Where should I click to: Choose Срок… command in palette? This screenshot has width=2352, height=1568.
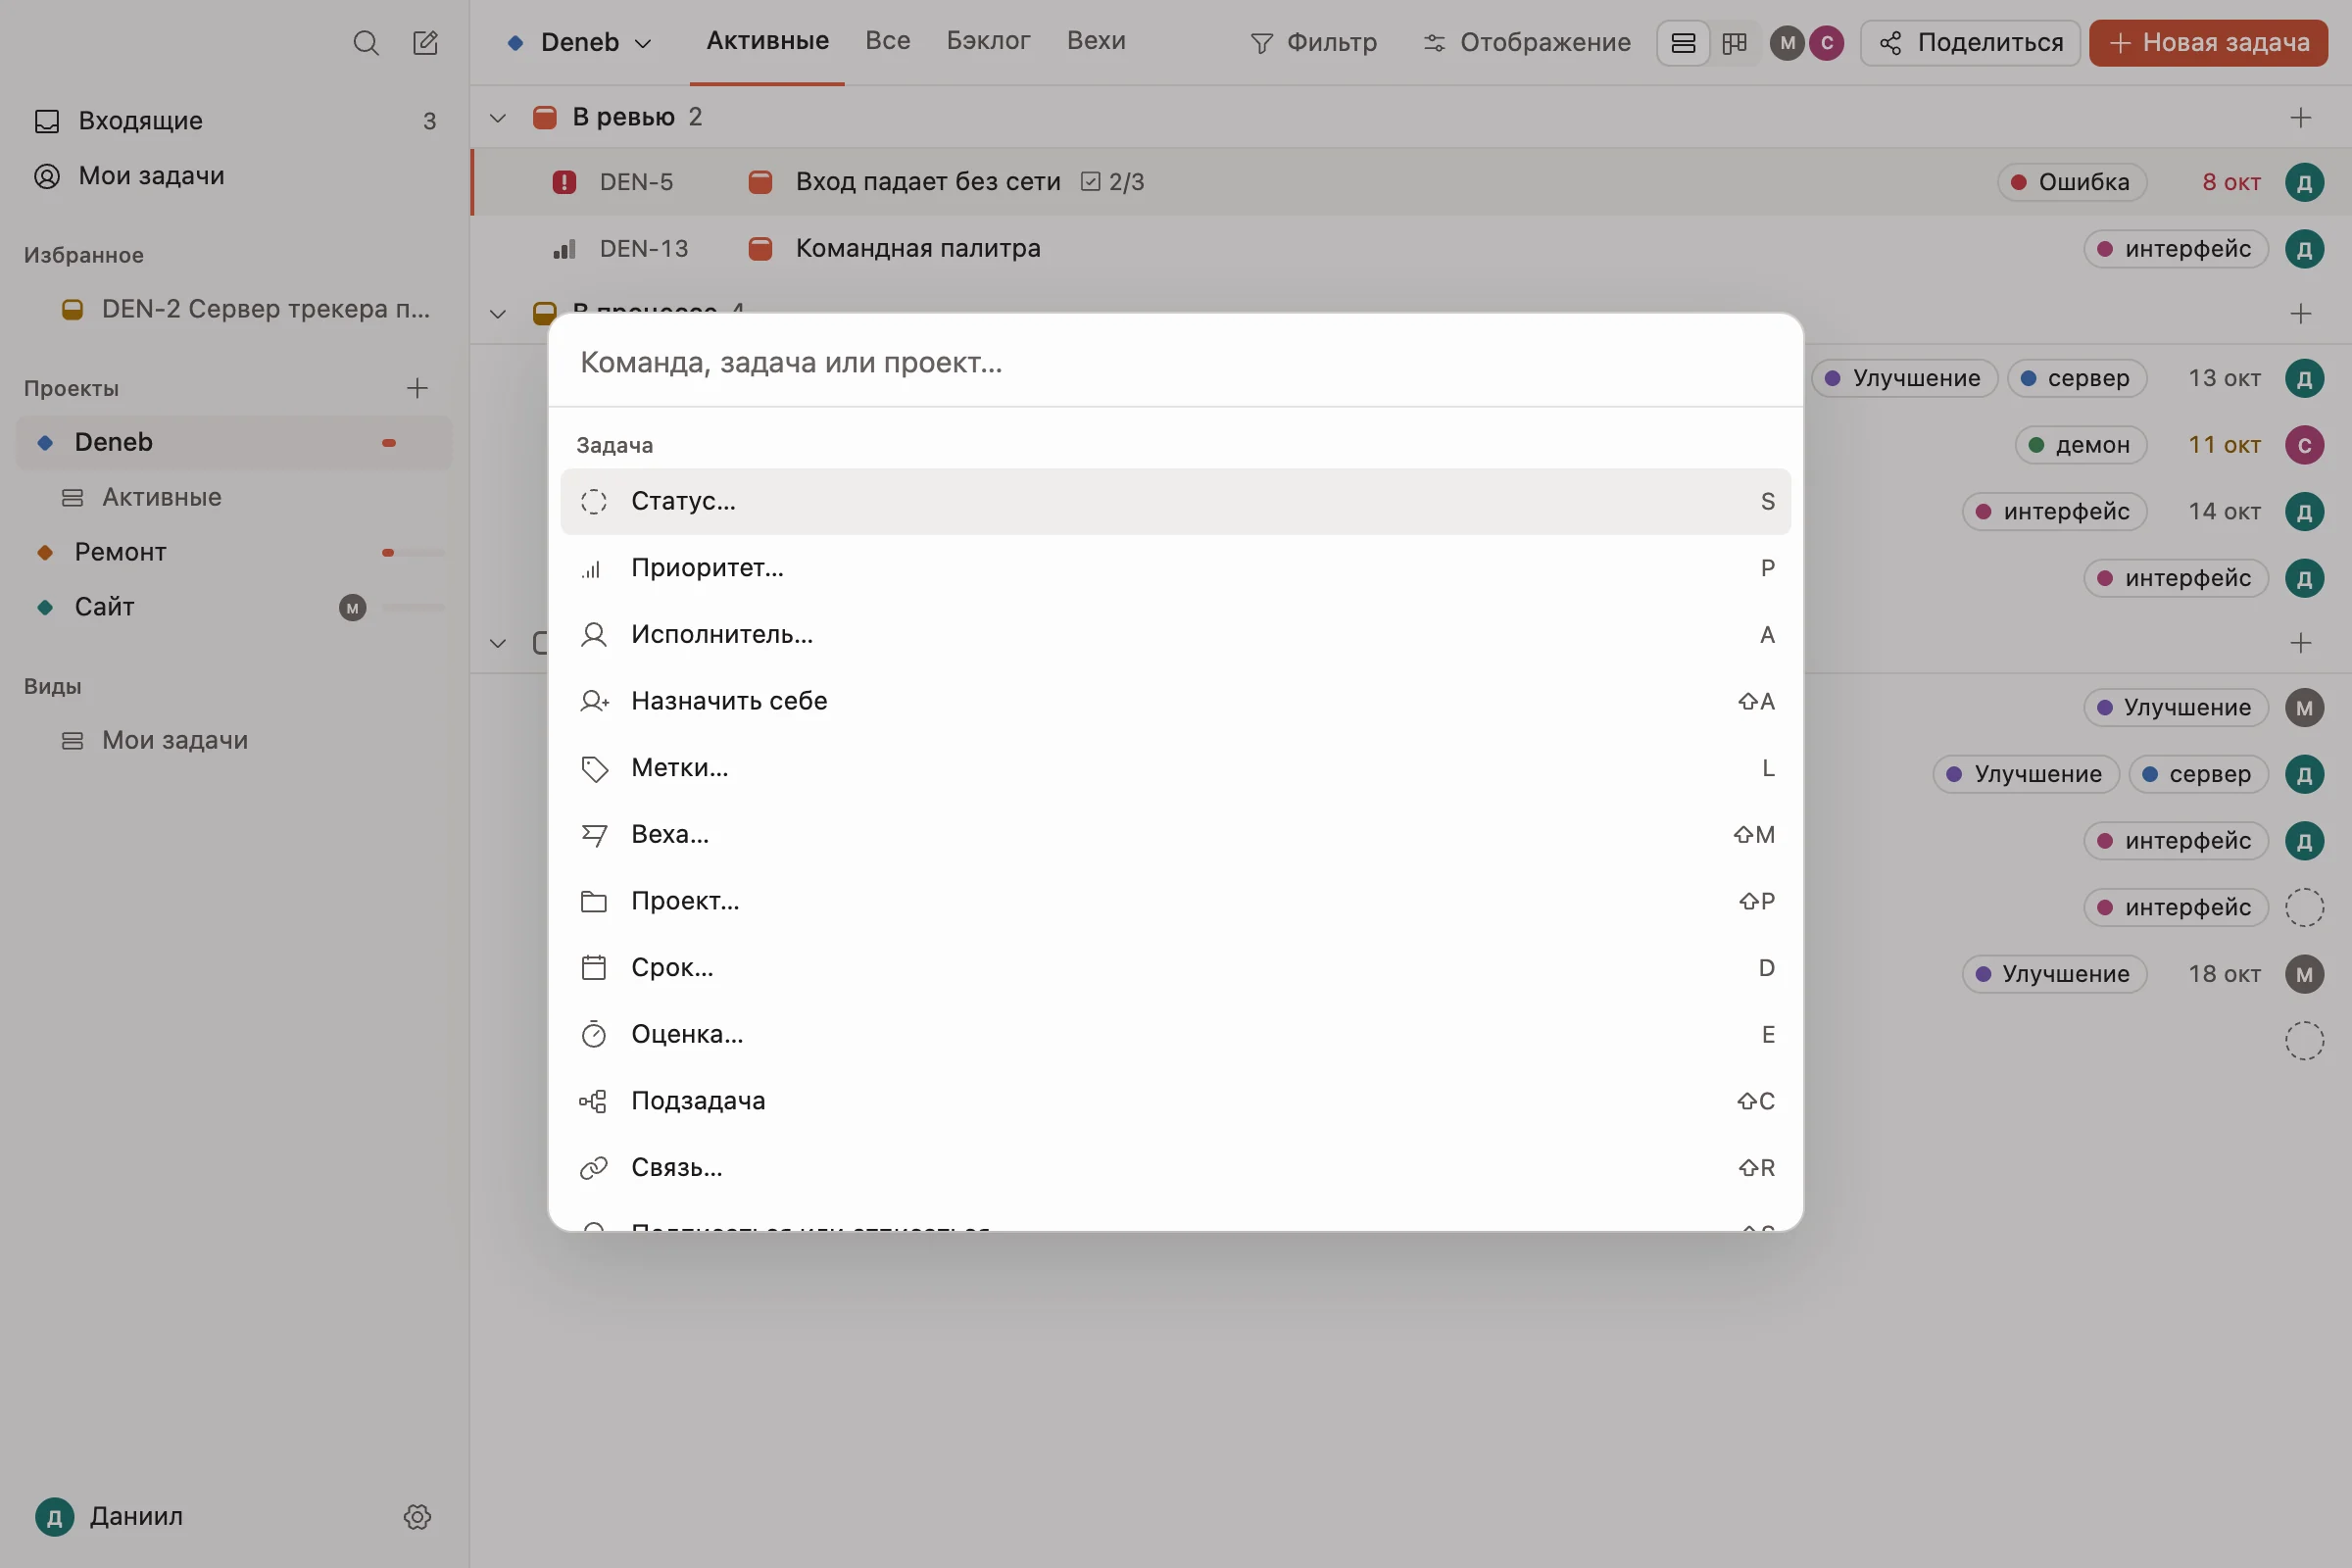point(1175,968)
